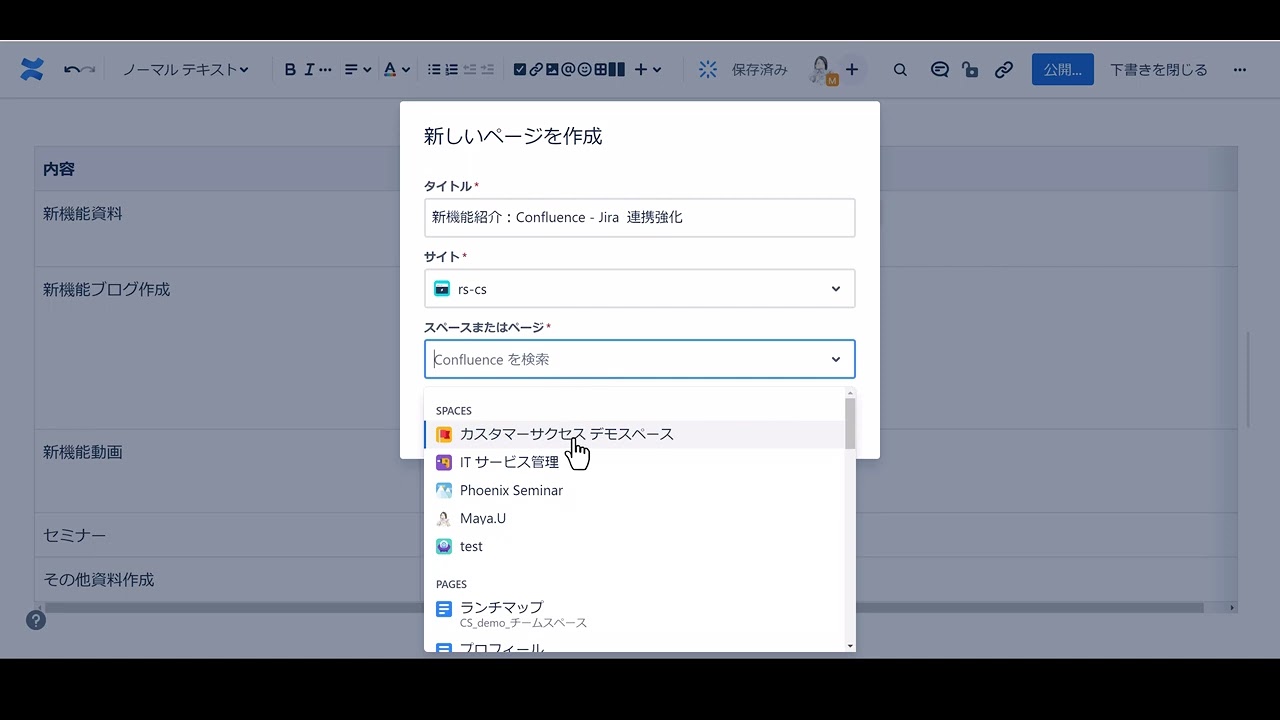Insert a bullet list
Image resolution: width=1280 pixels, height=720 pixels.
tap(434, 70)
